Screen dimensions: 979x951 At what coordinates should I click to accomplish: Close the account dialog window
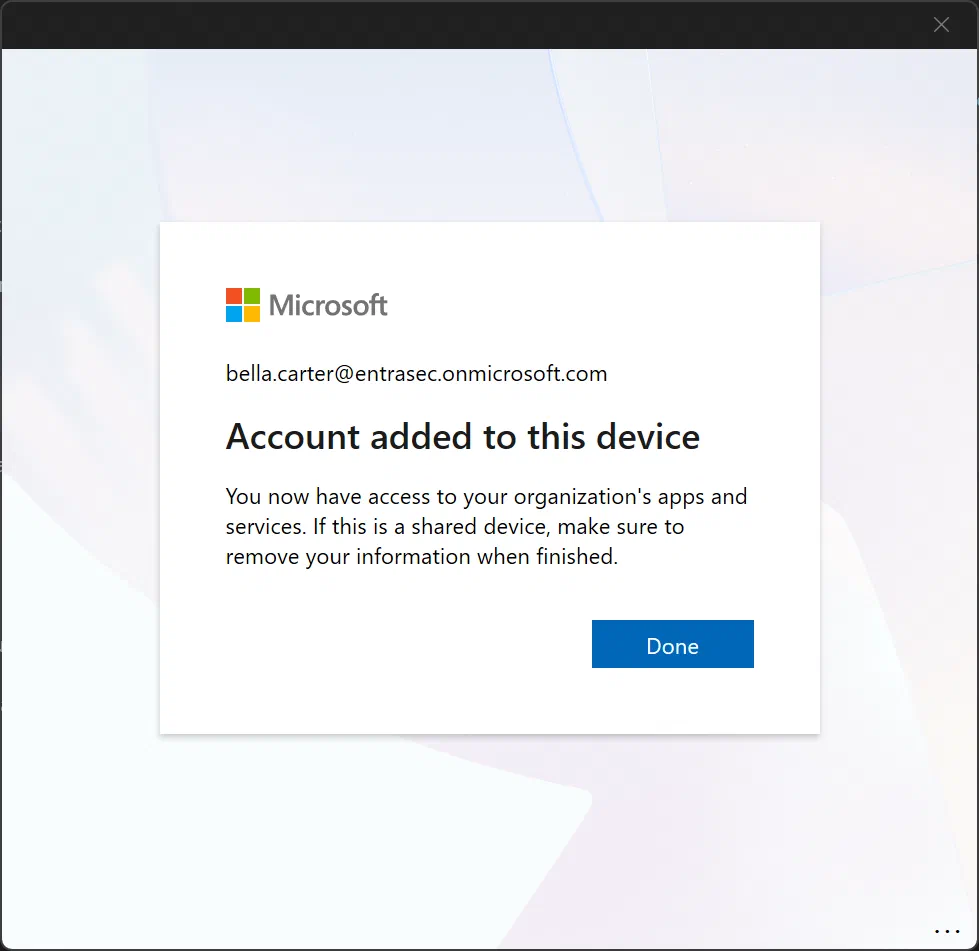941,24
